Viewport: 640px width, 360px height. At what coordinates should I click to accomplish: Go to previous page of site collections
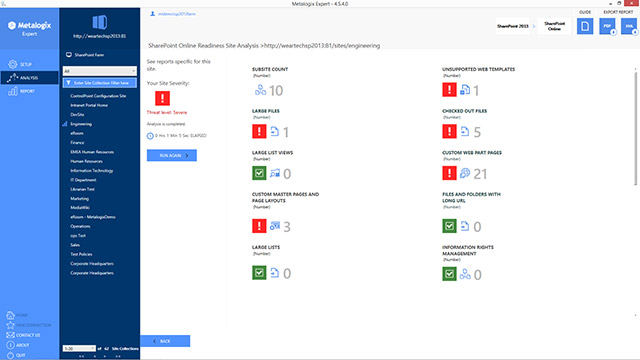(95, 357)
